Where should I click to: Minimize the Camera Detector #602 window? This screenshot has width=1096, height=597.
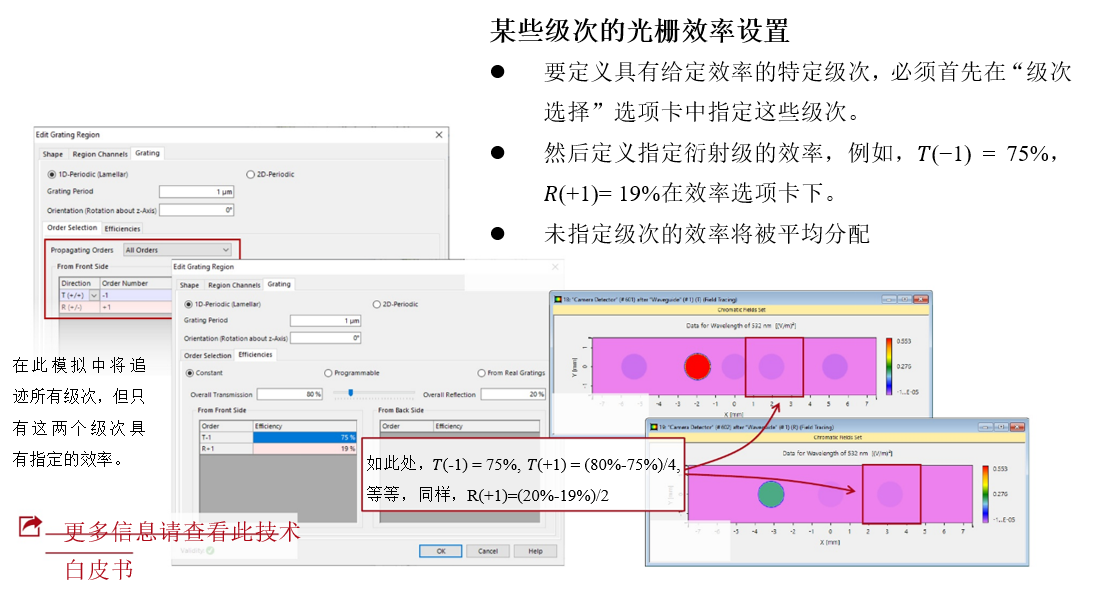[986, 426]
